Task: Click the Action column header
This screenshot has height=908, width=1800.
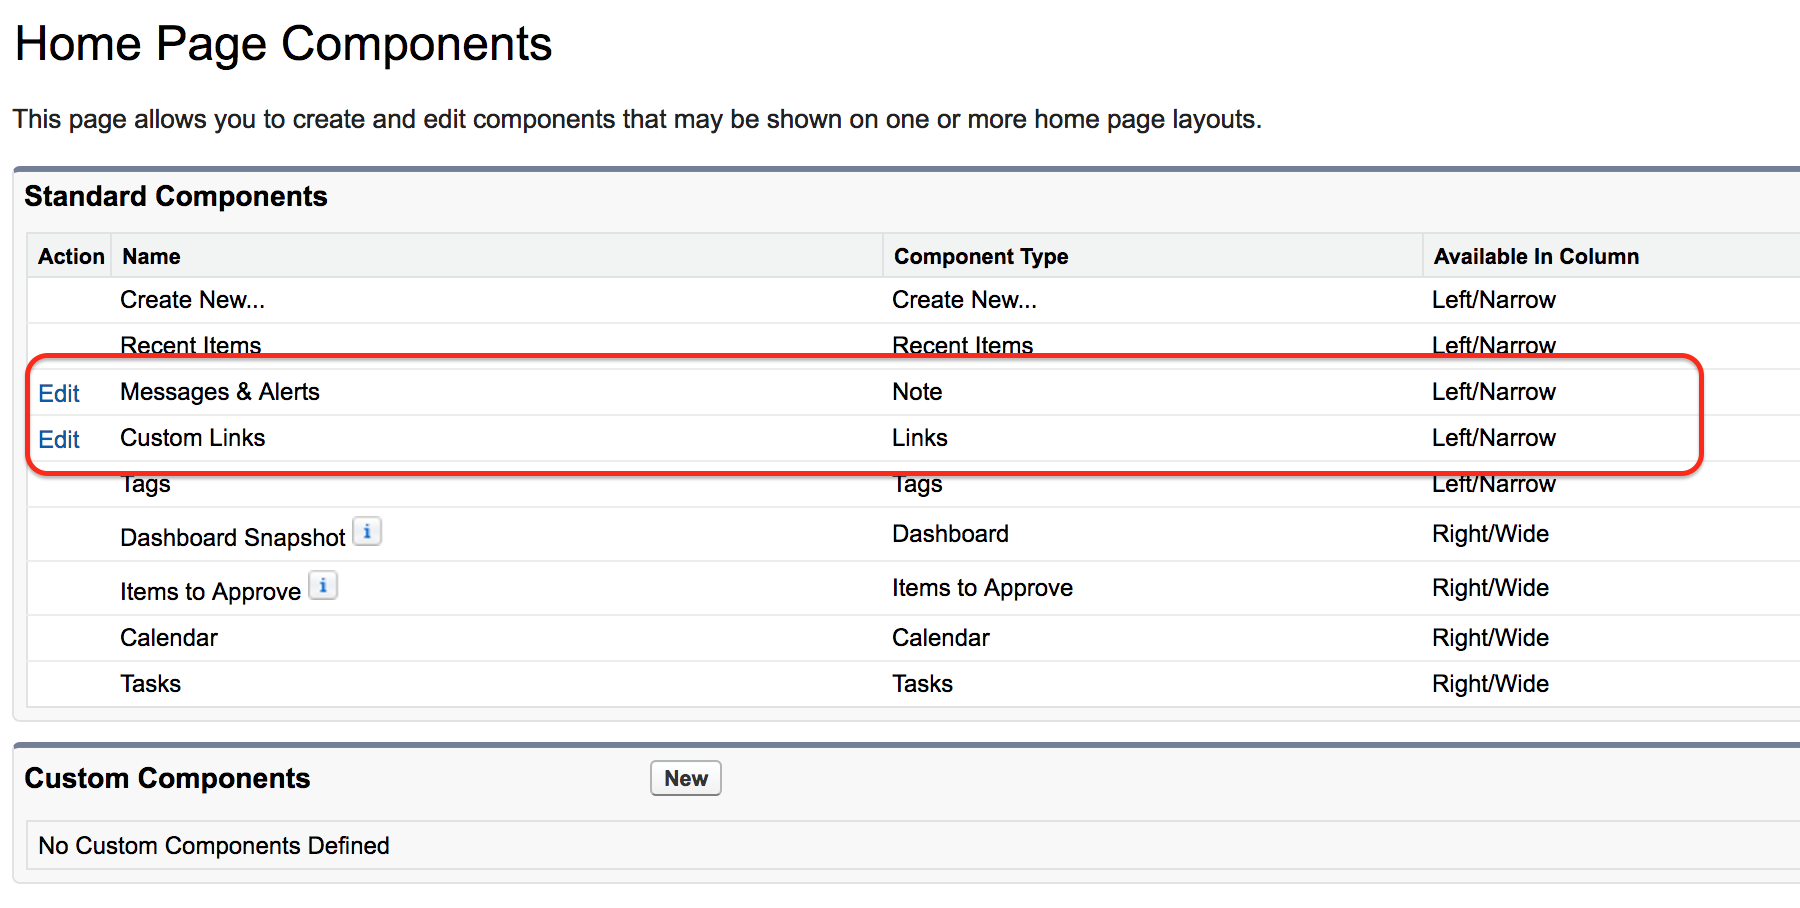Action: [71, 256]
